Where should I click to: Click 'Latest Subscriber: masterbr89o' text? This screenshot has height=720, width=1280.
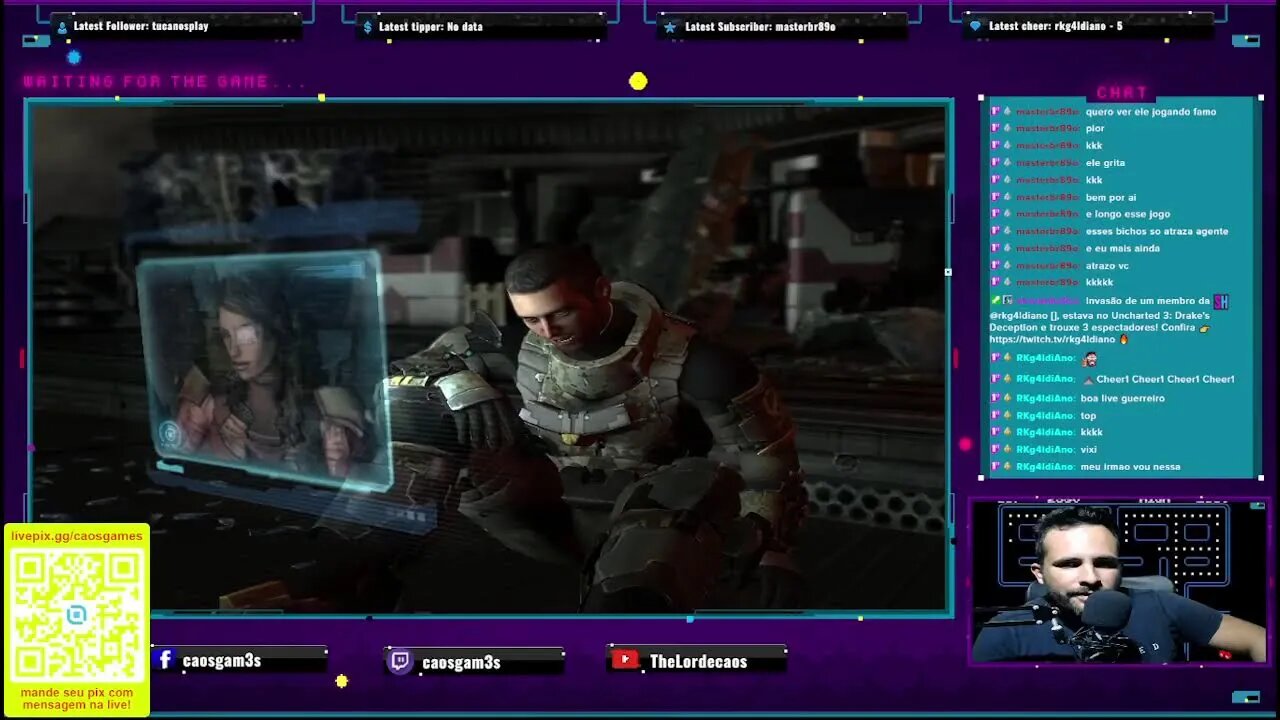pyautogui.click(x=760, y=27)
